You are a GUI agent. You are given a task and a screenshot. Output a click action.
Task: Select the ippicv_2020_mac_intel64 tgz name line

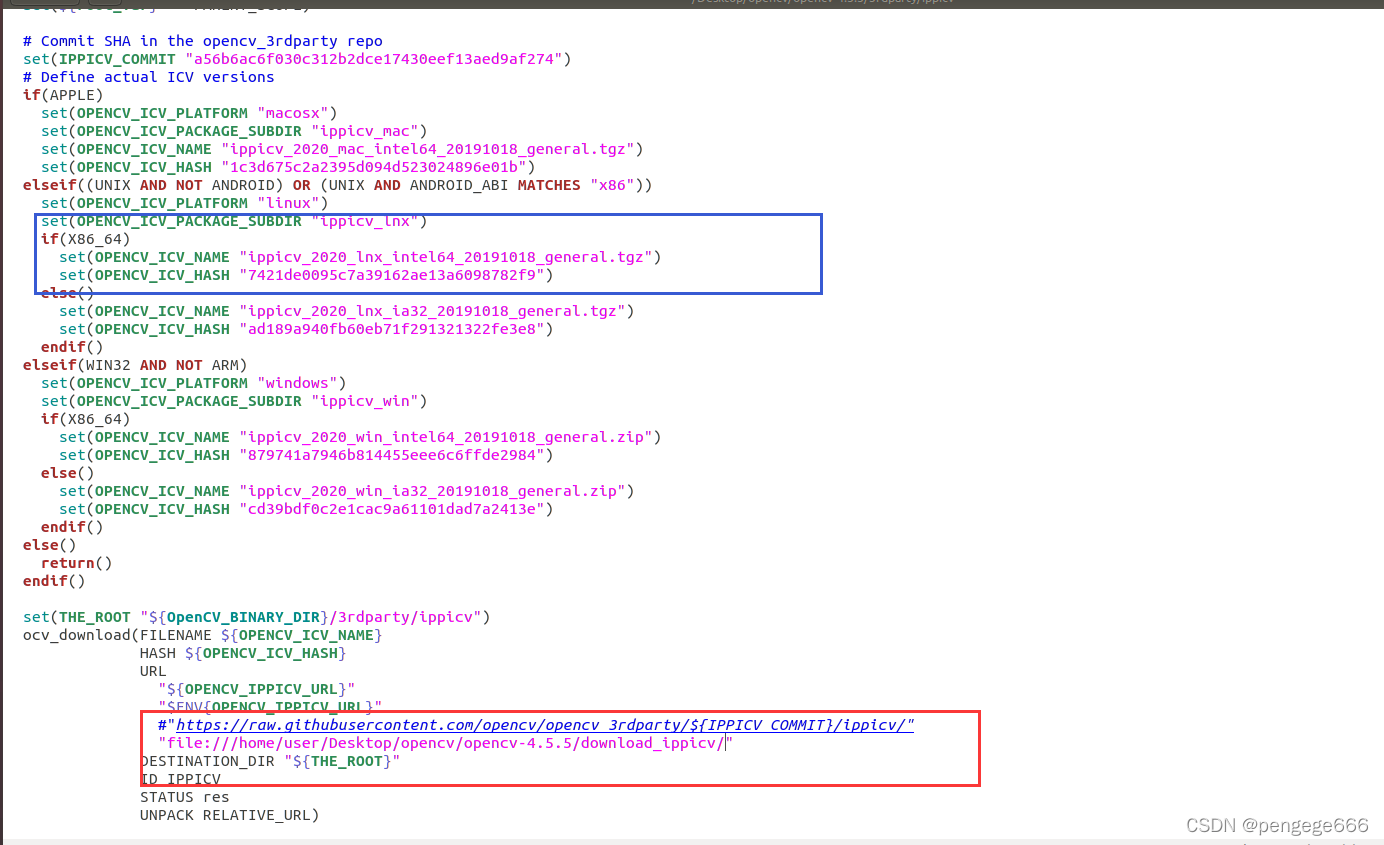pyautogui.click(x=342, y=149)
